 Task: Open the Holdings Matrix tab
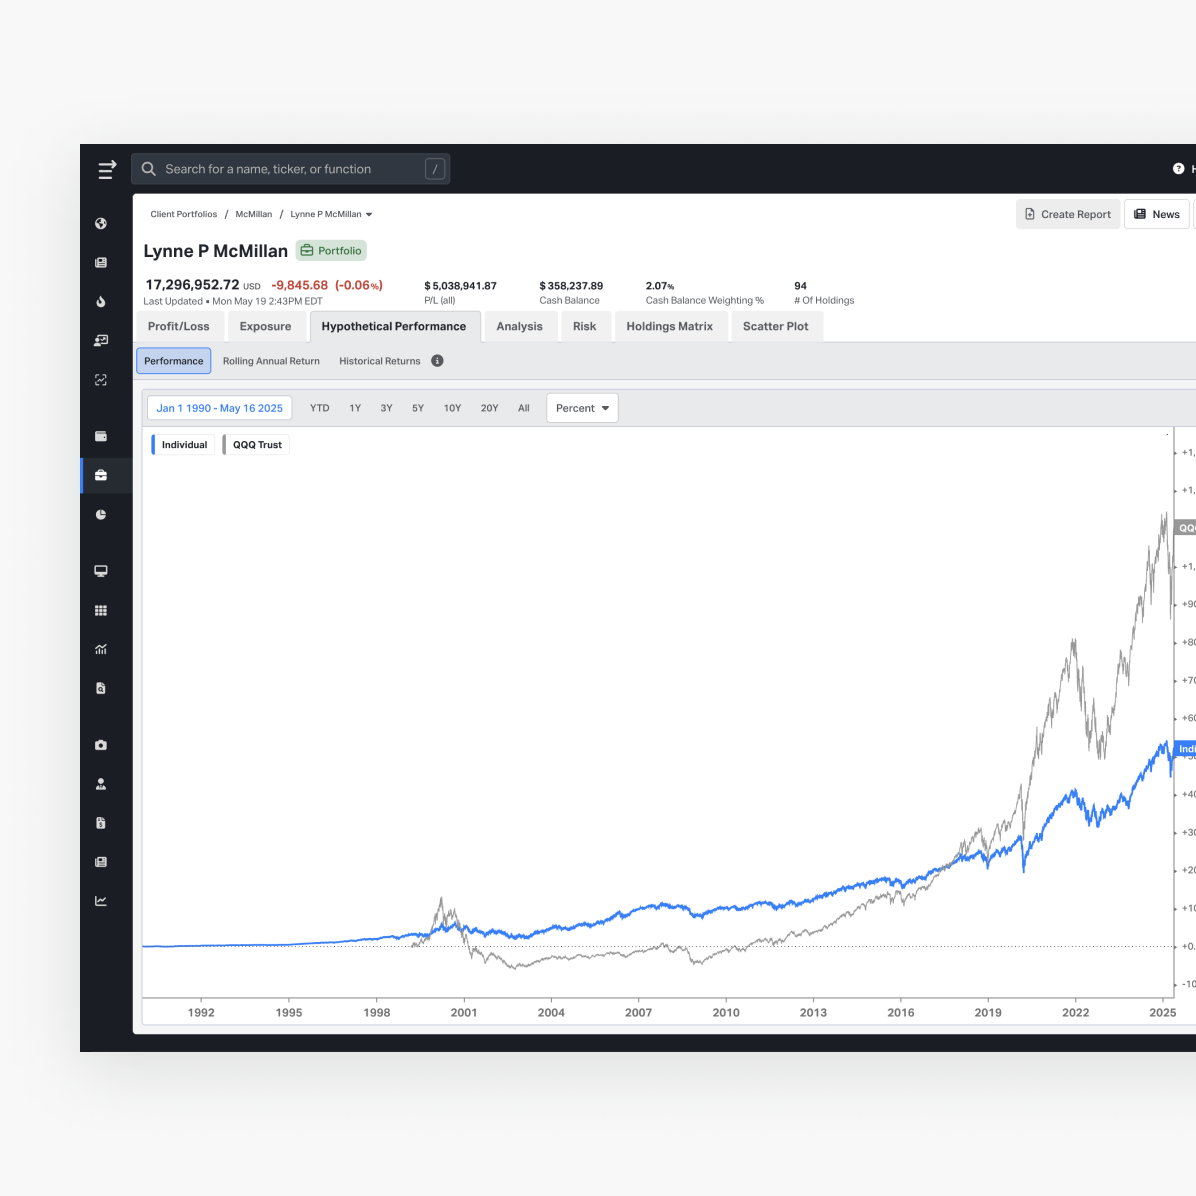pos(669,327)
